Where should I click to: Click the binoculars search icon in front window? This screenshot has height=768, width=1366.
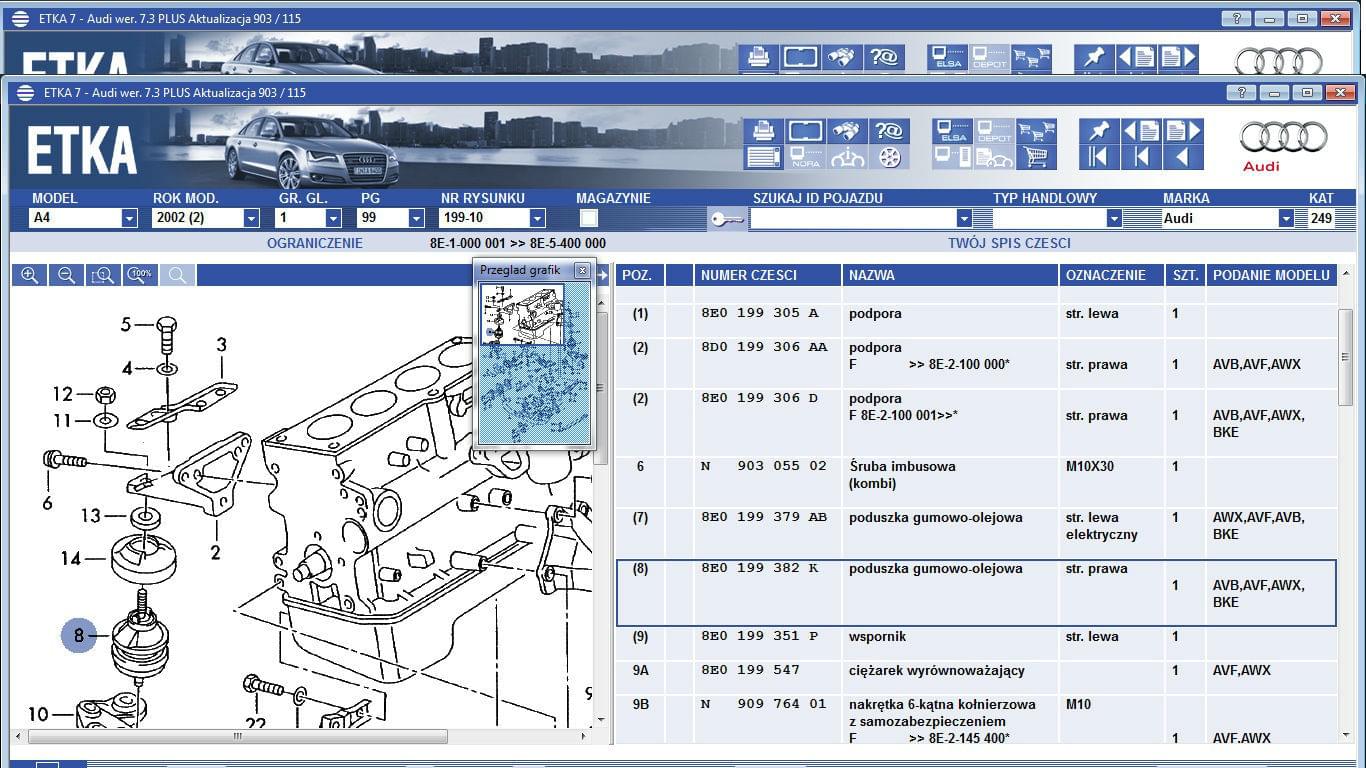pos(846,131)
